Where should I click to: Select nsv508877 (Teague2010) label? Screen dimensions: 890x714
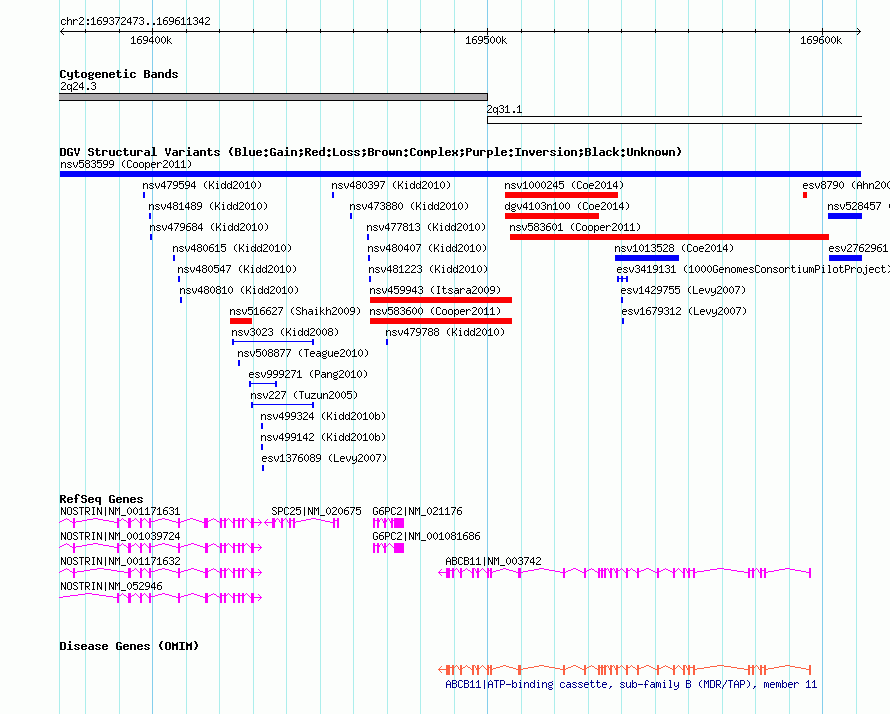point(303,353)
